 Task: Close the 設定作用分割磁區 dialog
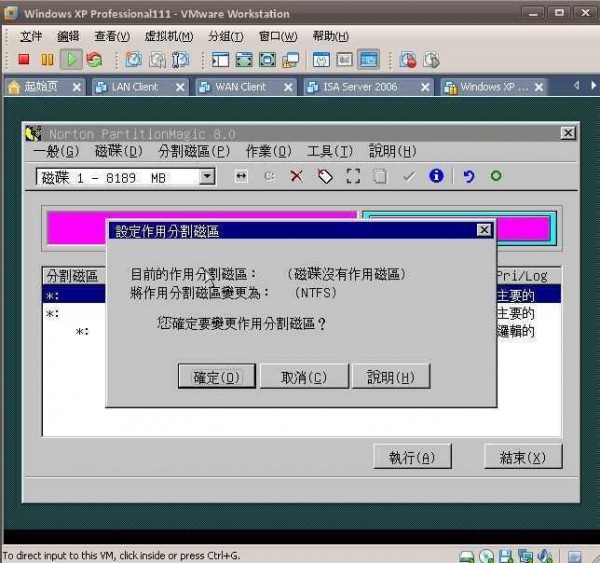(484, 230)
